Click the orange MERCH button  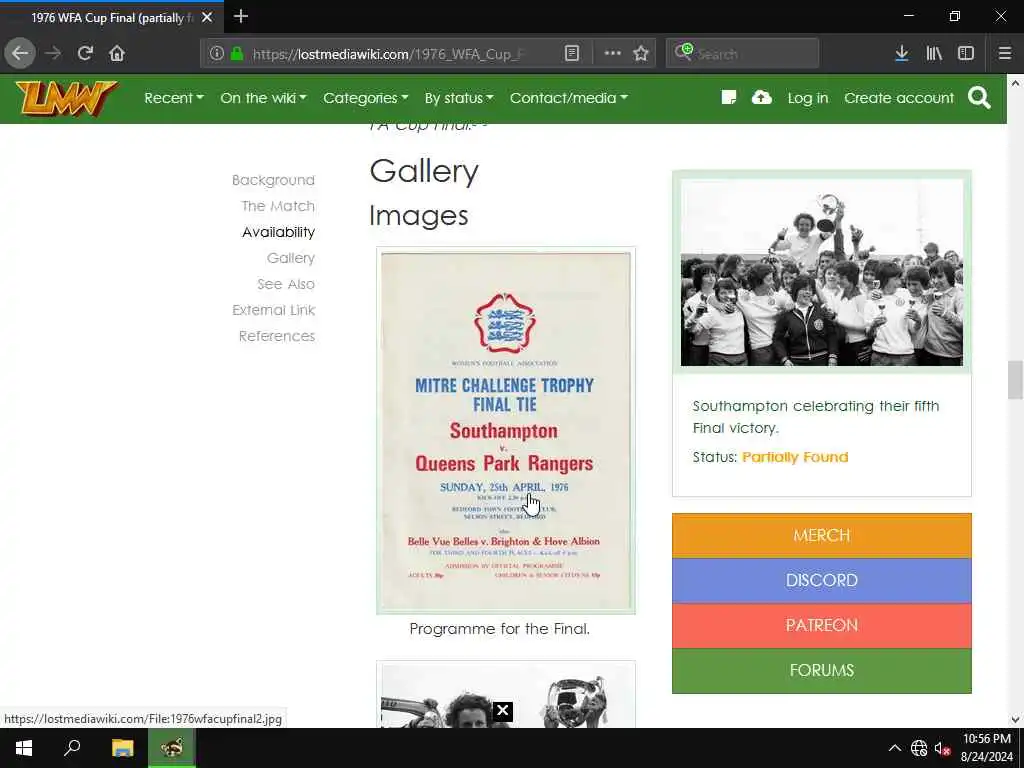[x=822, y=536]
